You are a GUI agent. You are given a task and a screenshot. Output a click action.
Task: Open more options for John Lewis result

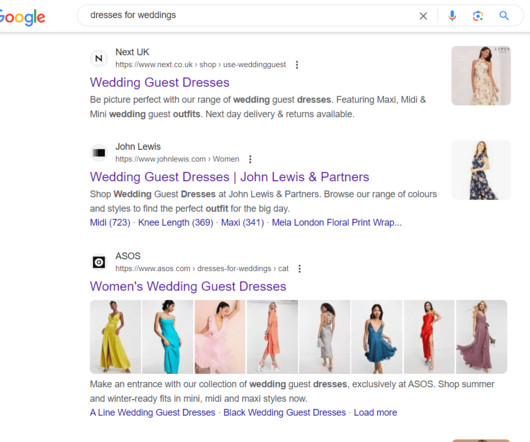250,159
